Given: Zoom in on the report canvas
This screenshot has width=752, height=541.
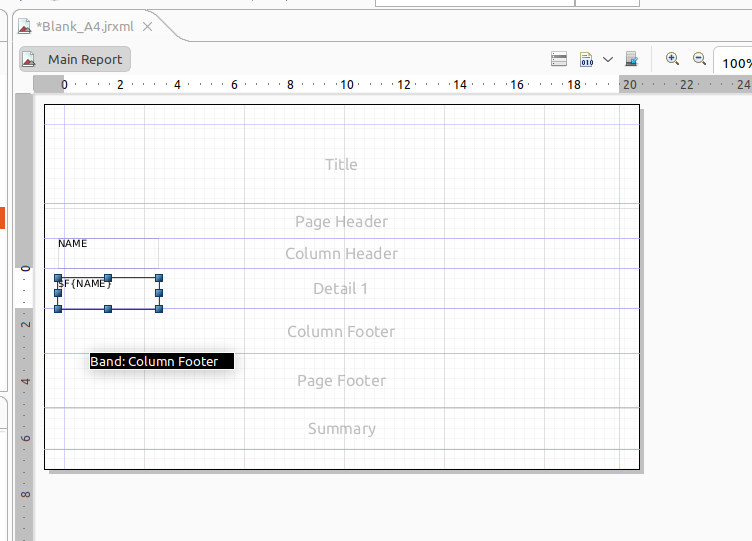Looking at the screenshot, I should coord(672,60).
